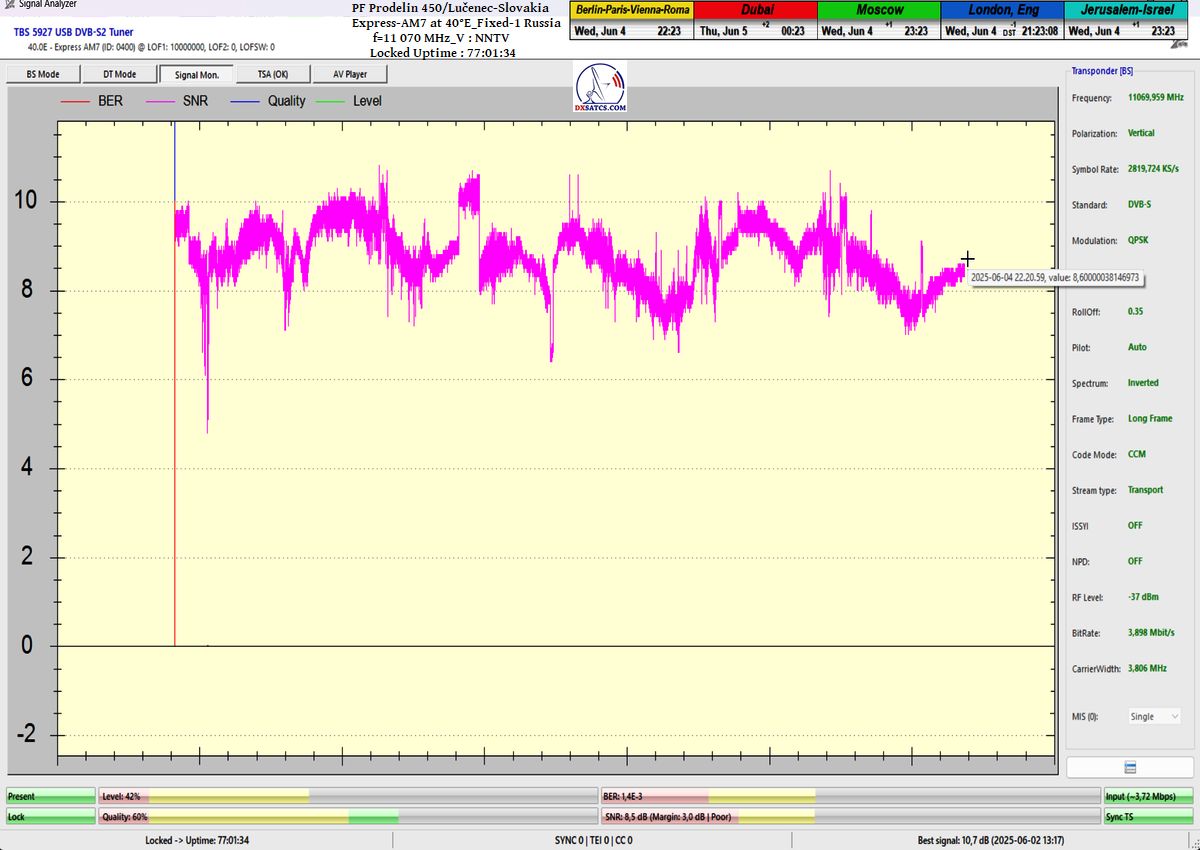Click the DXSATCS.COM logo icon
This screenshot has width=1200, height=850.
click(601, 88)
